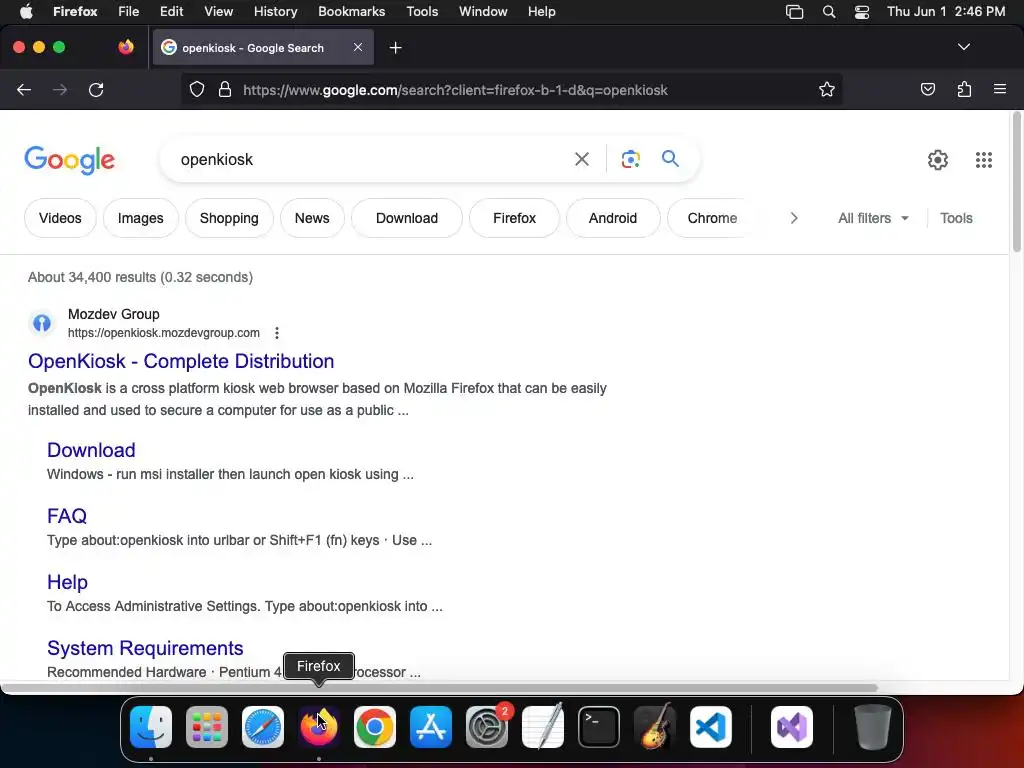Open the Tools search options
The width and height of the screenshot is (1024, 768).
point(956,218)
